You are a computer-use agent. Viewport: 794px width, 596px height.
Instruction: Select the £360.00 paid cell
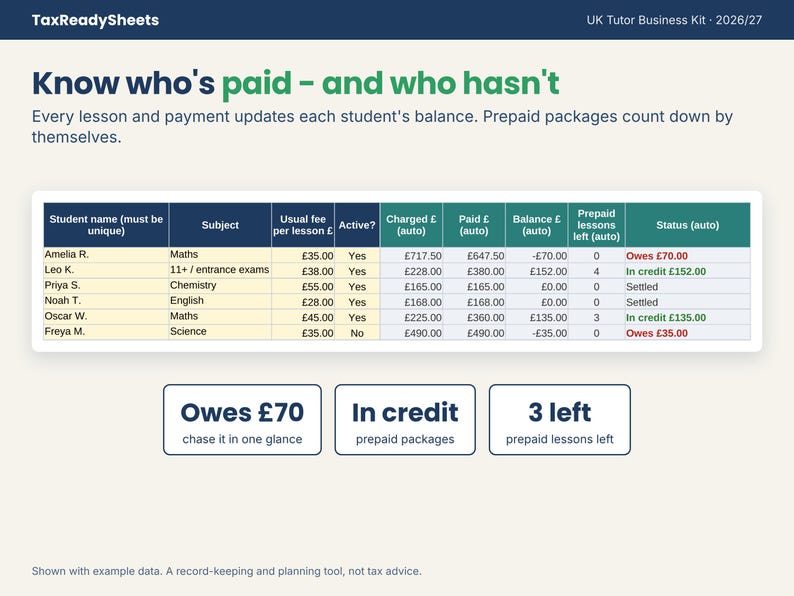point(474,317)
